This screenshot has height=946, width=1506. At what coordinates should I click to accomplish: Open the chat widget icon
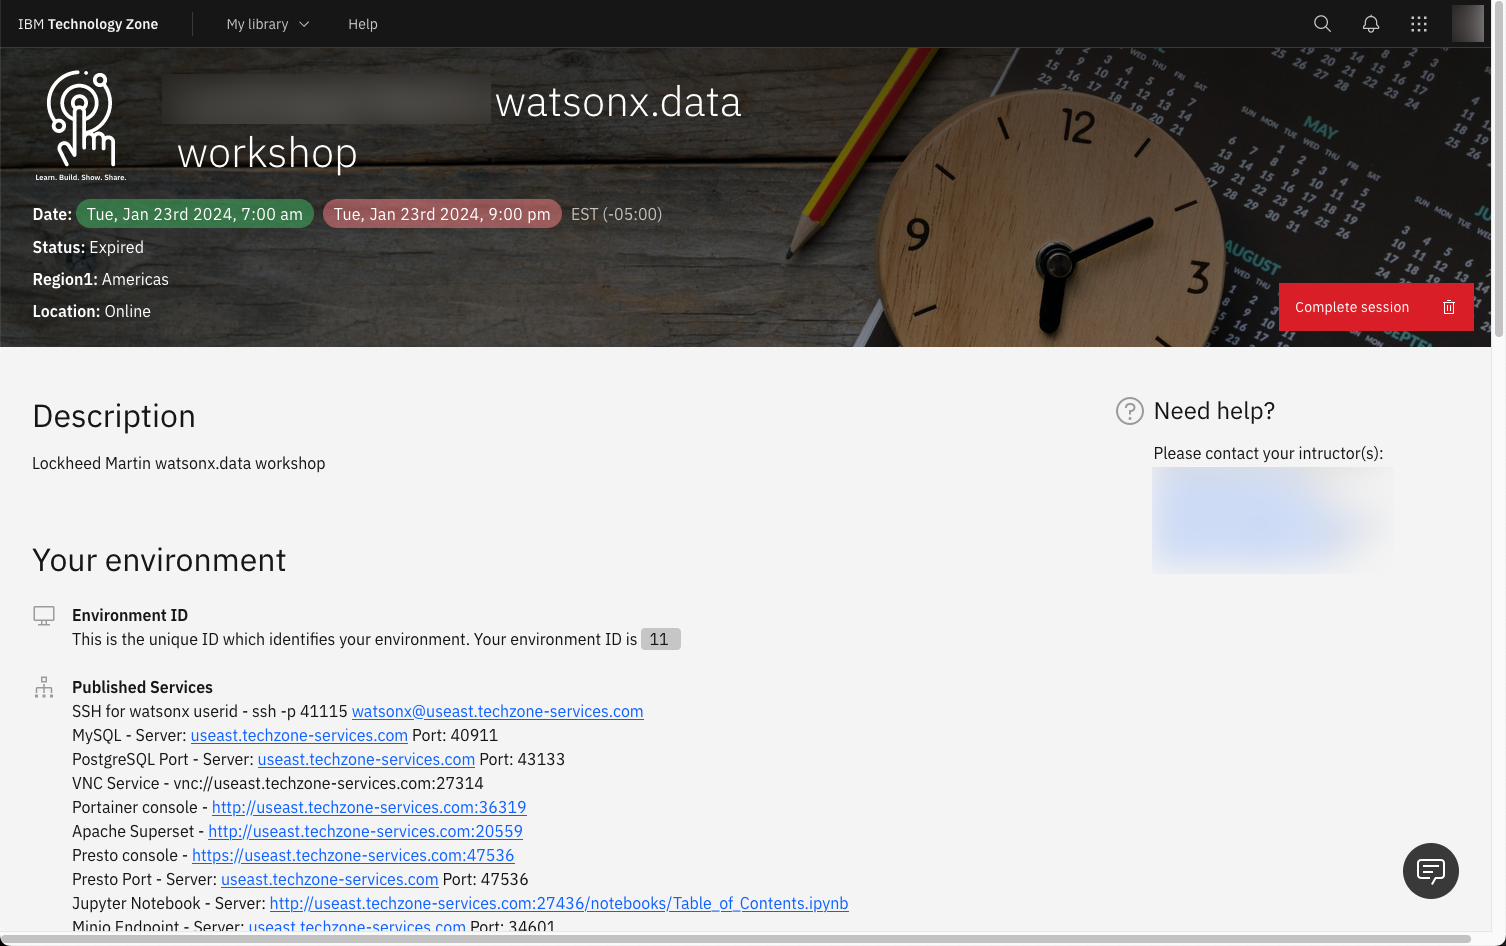1431,871
